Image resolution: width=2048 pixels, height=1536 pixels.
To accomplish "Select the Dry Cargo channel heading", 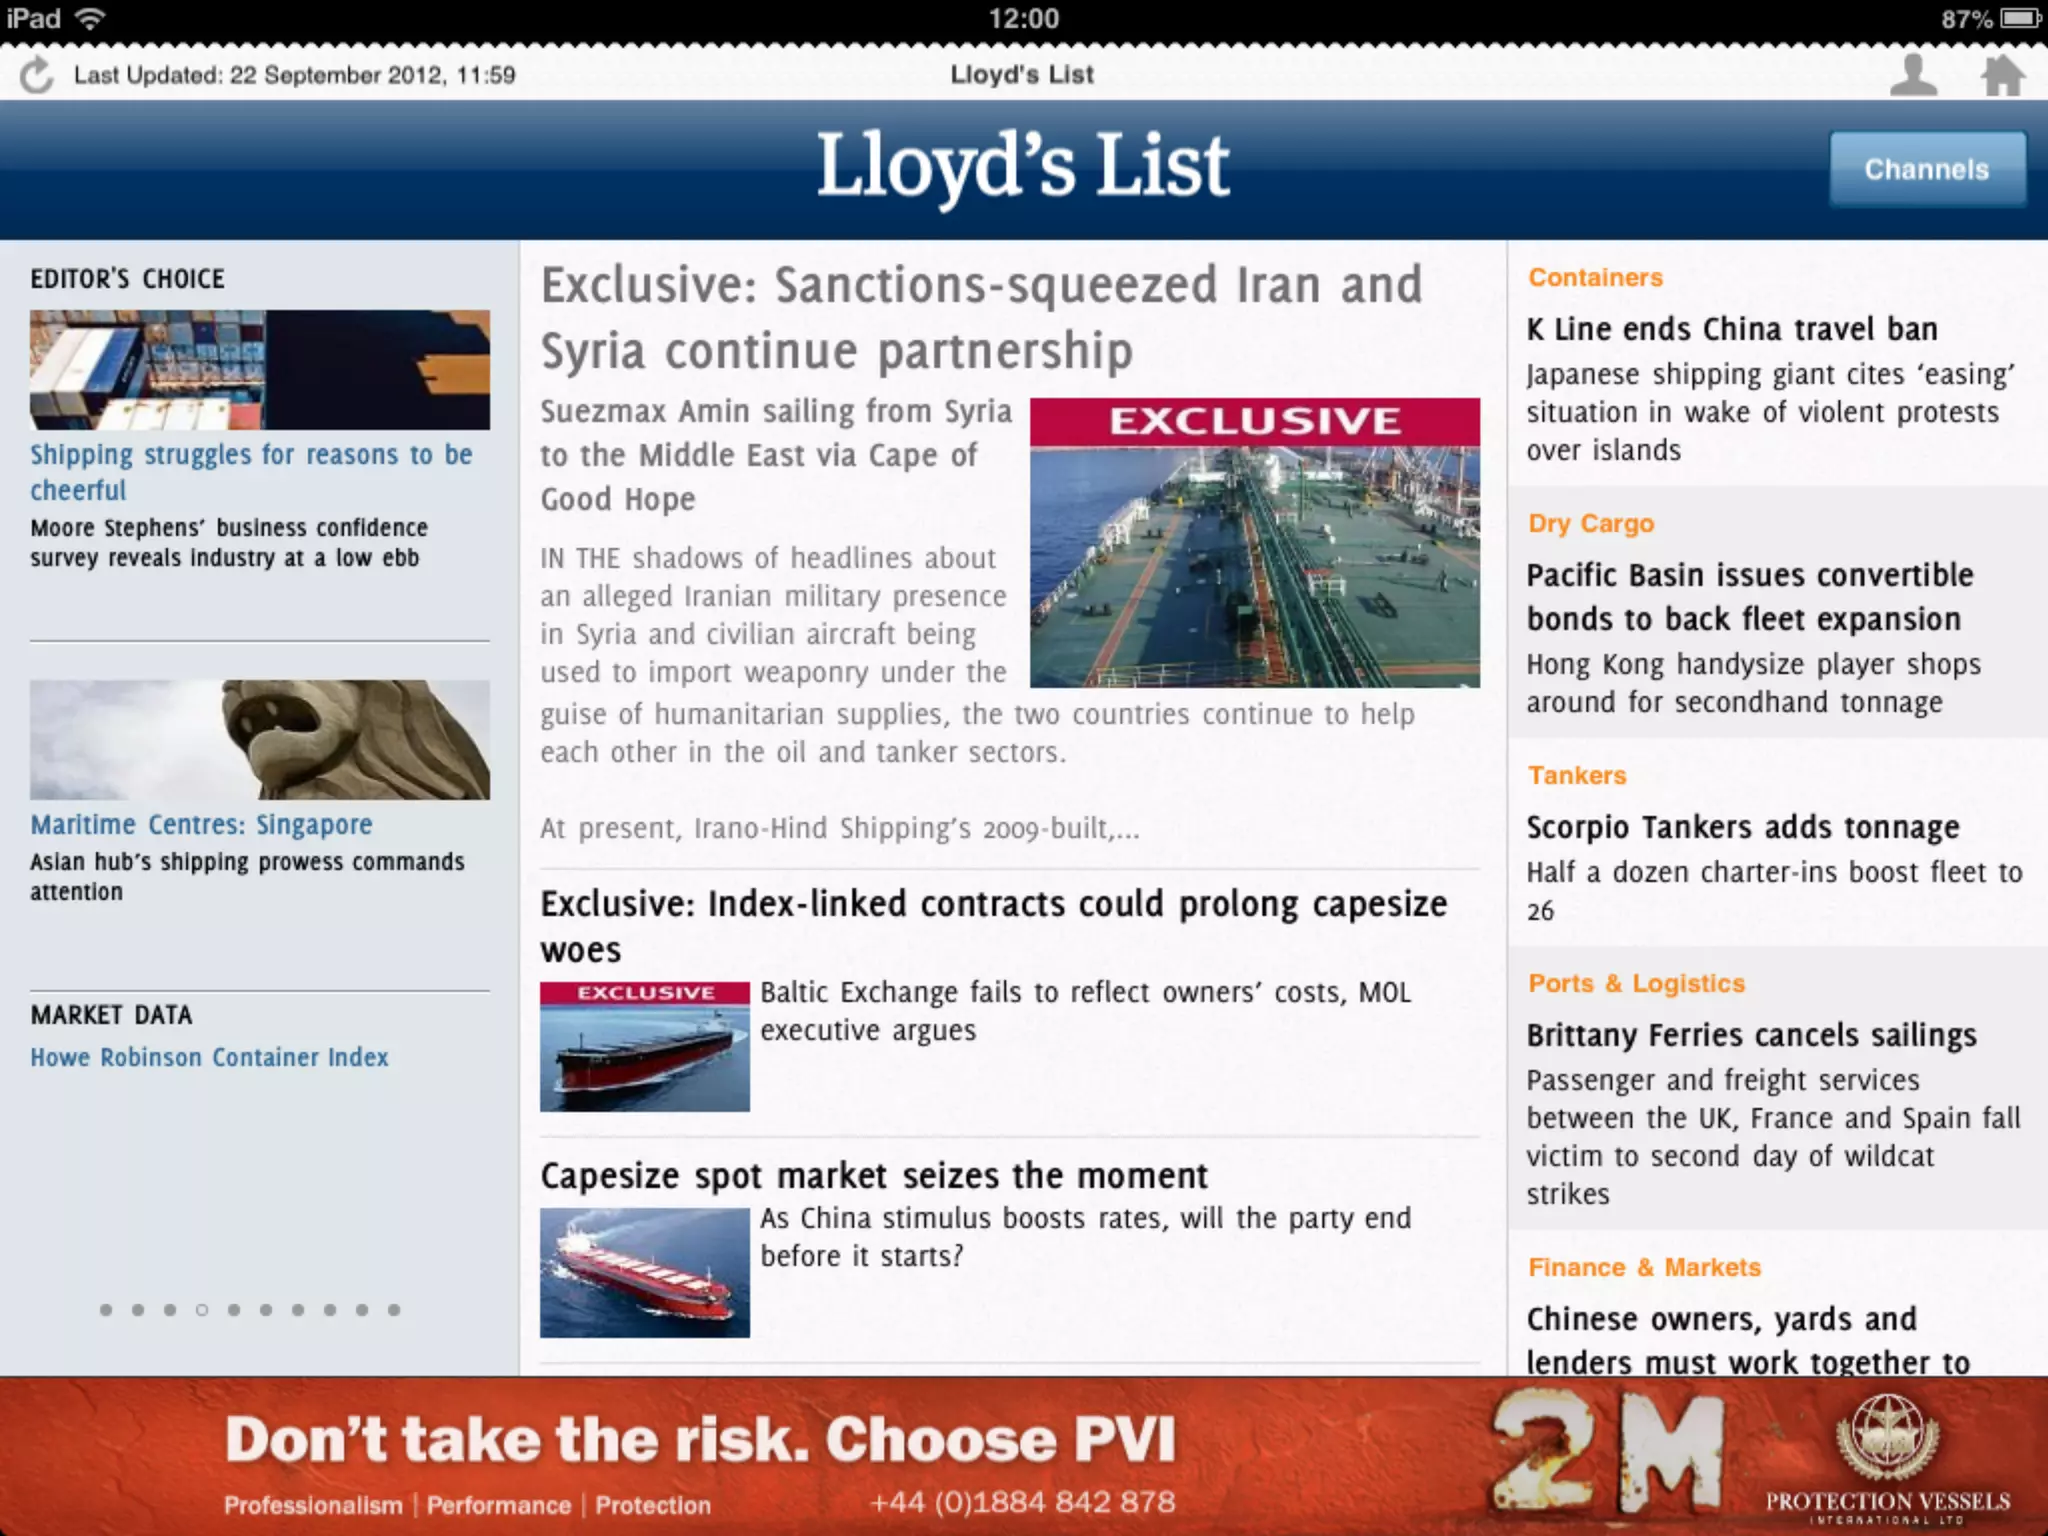I will click(x=1590, y=524).
